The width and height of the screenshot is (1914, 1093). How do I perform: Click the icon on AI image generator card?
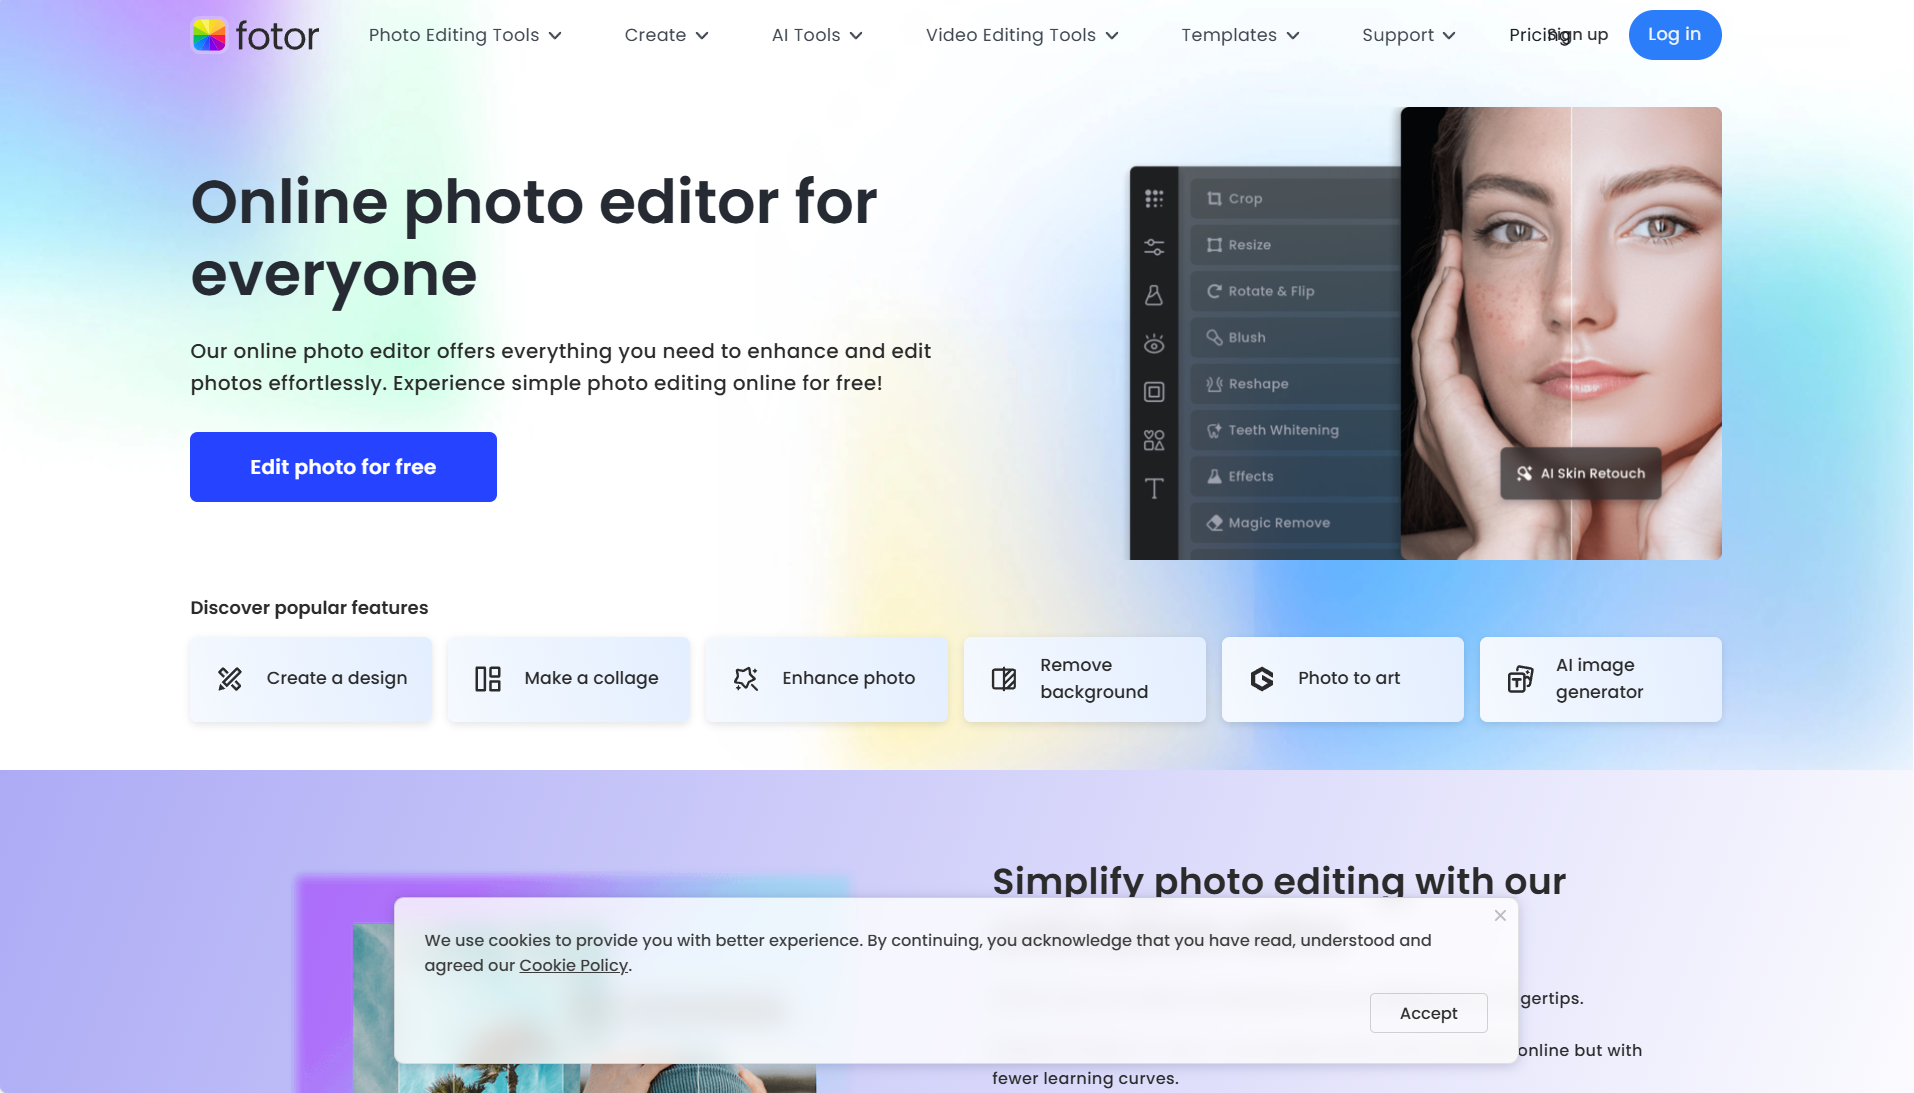pos(1520,679)
